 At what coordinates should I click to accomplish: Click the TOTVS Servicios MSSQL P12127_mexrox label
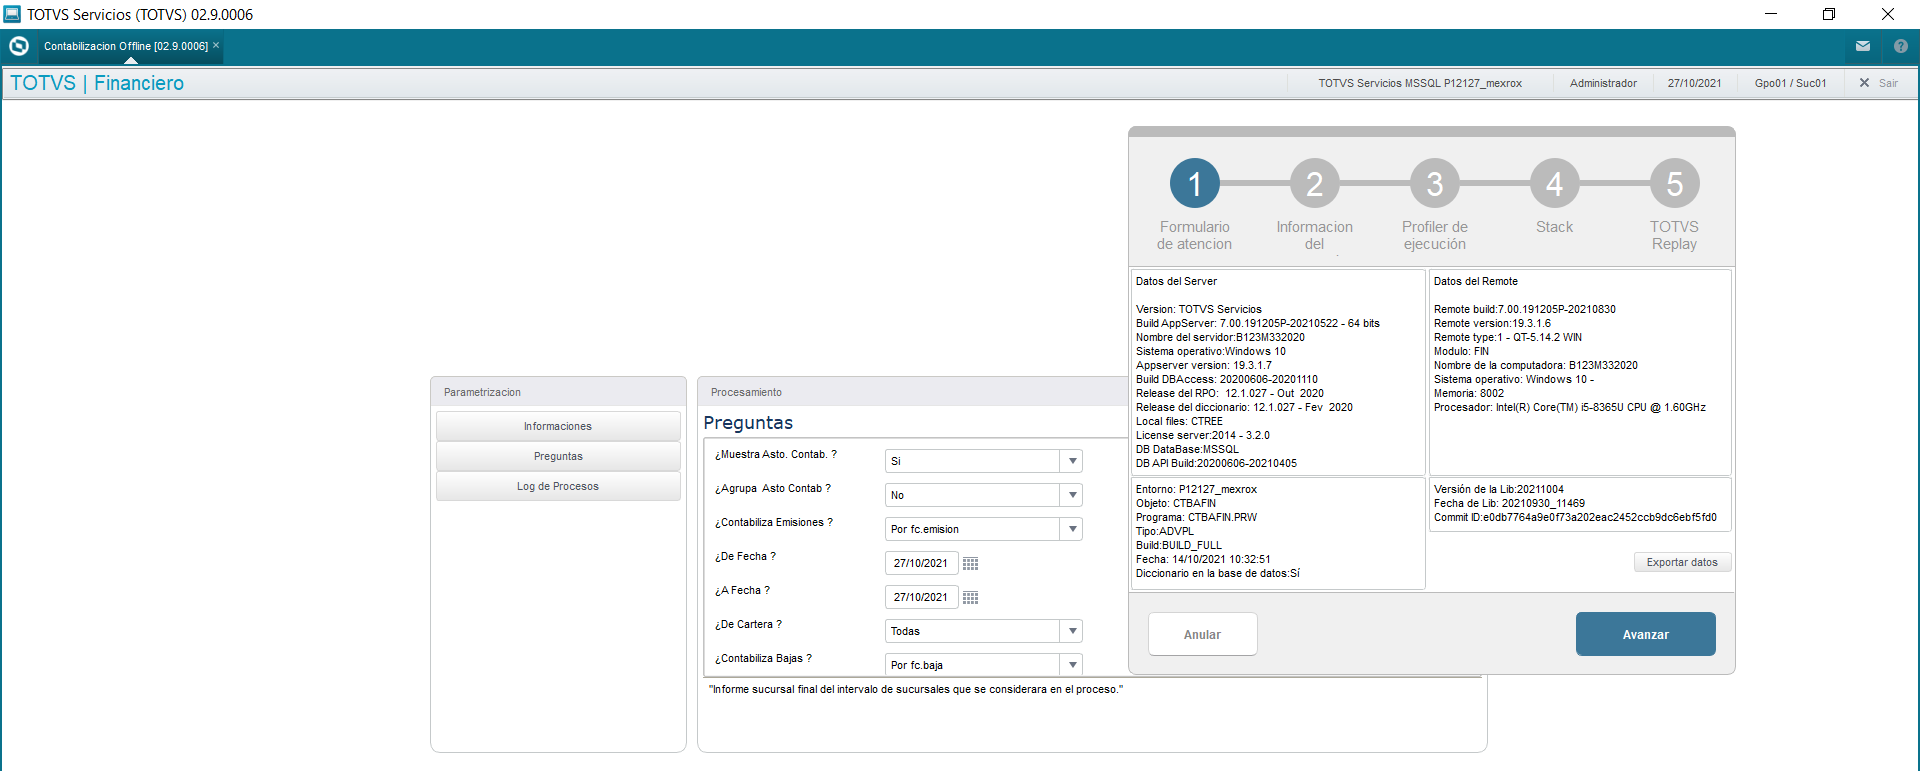1420,83
